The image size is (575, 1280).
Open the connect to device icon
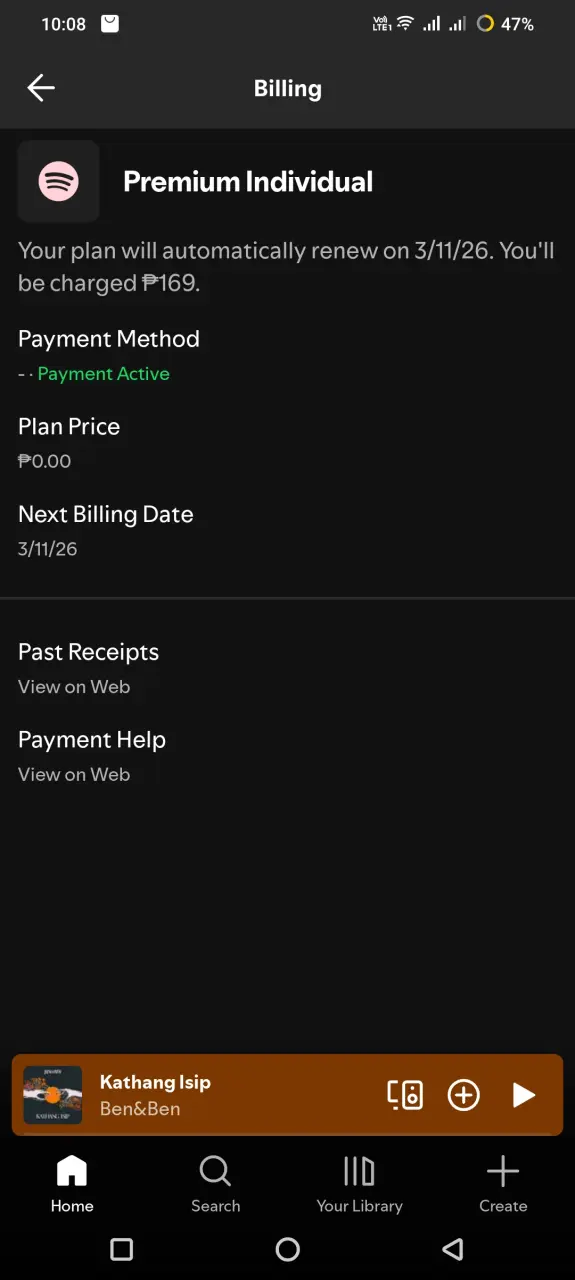[x=405, y=1095]
